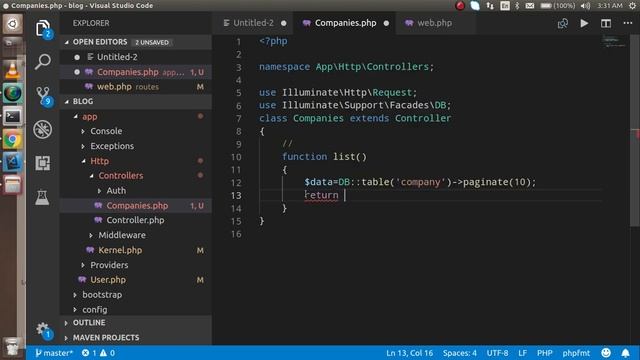Click the errors and warnings count
640x360 pixels.
pyautogui.click(x=98, y=353)
